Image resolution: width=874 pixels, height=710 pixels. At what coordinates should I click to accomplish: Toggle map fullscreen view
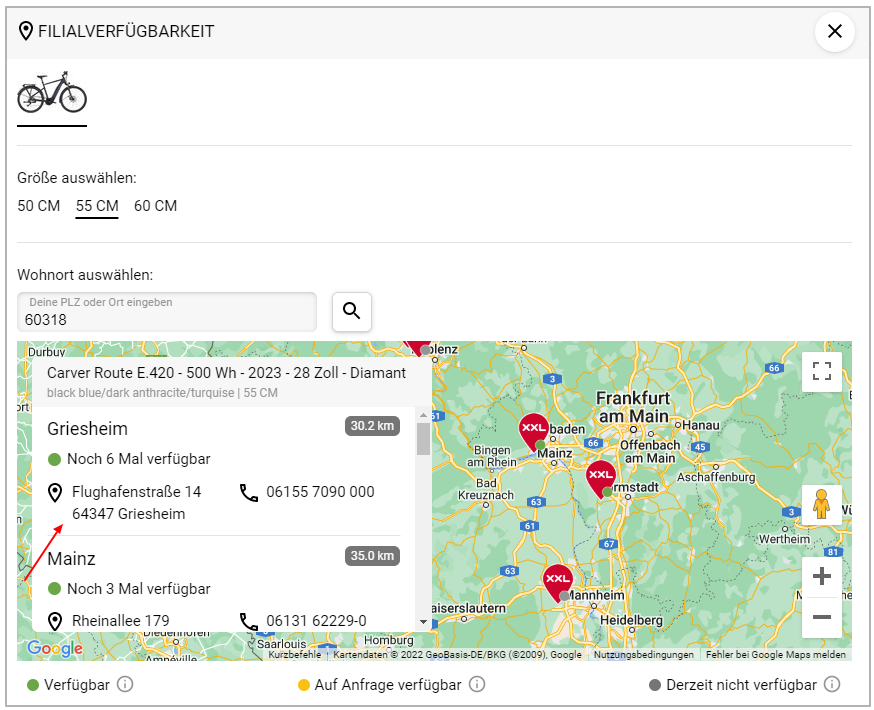point(822,371)
